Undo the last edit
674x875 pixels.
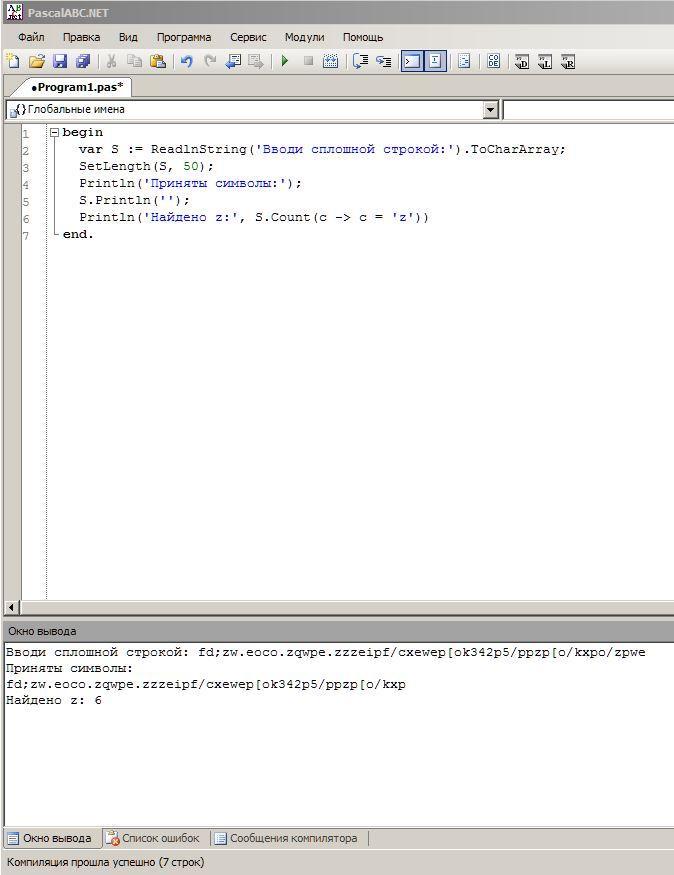(x=187, y=61)
